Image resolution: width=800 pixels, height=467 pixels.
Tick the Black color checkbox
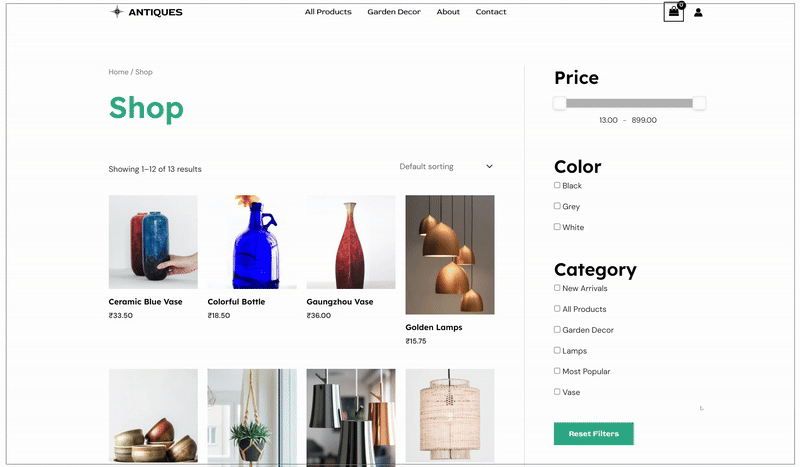click(x=557, y=185)
